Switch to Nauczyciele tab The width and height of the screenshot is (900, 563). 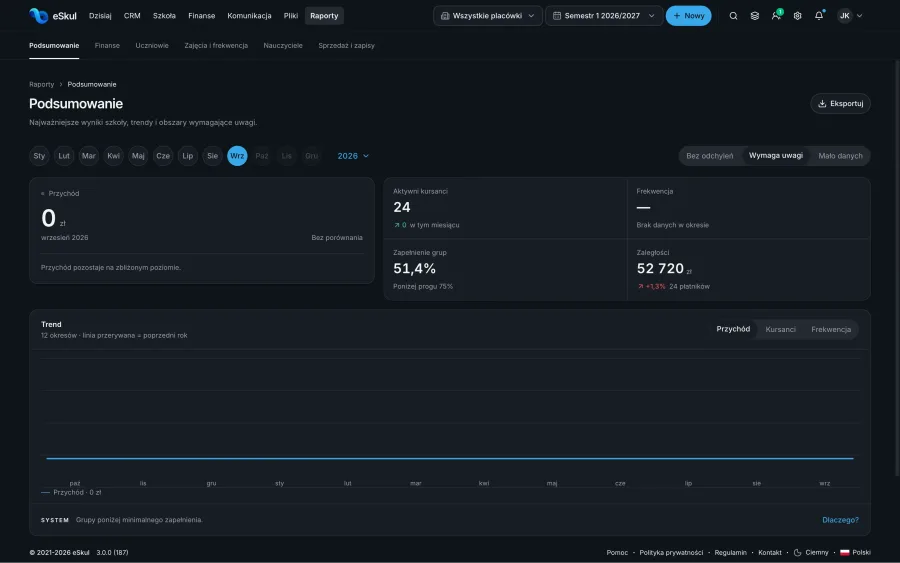282,46
